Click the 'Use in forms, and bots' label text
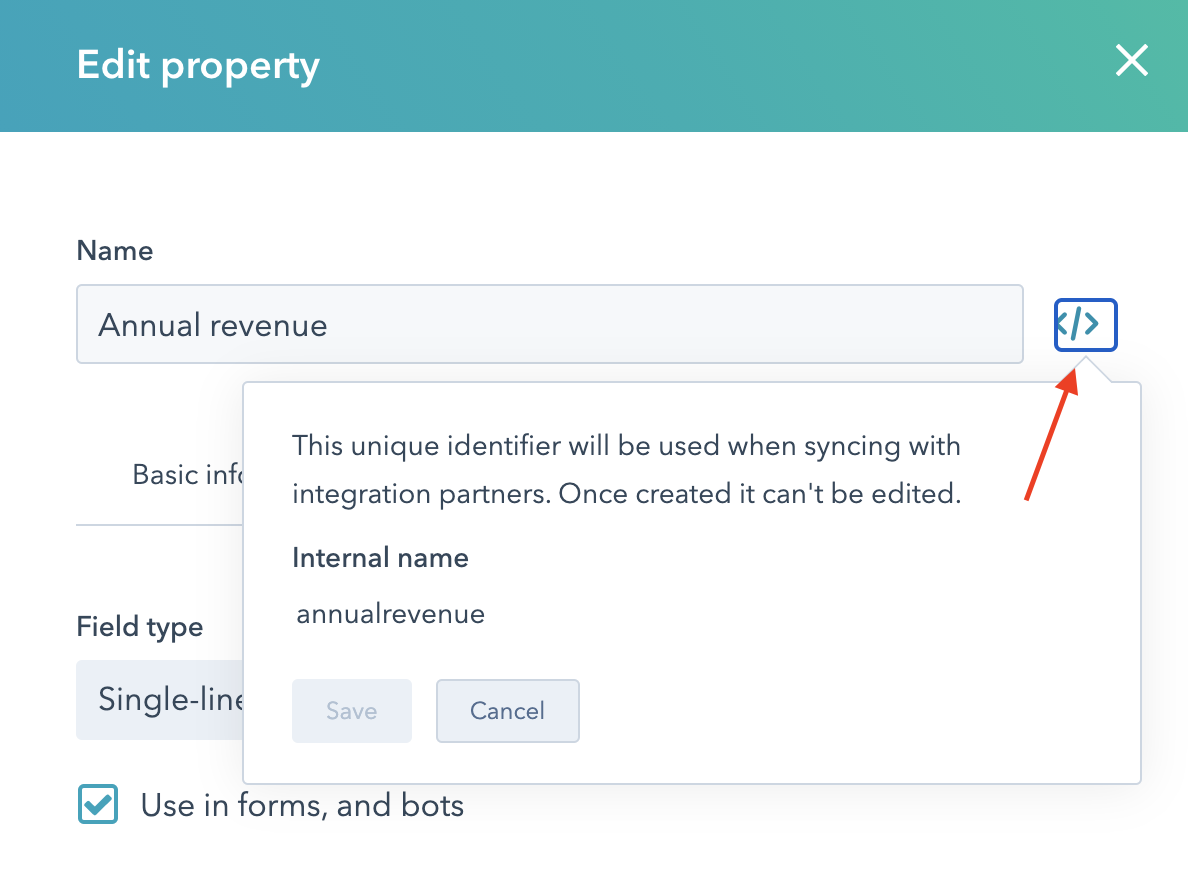The image size is (1188, 882). [x=302, y=805]
